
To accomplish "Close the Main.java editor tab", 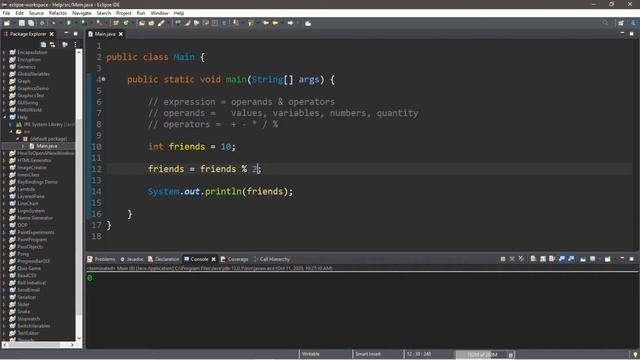I will coord(121,34).
